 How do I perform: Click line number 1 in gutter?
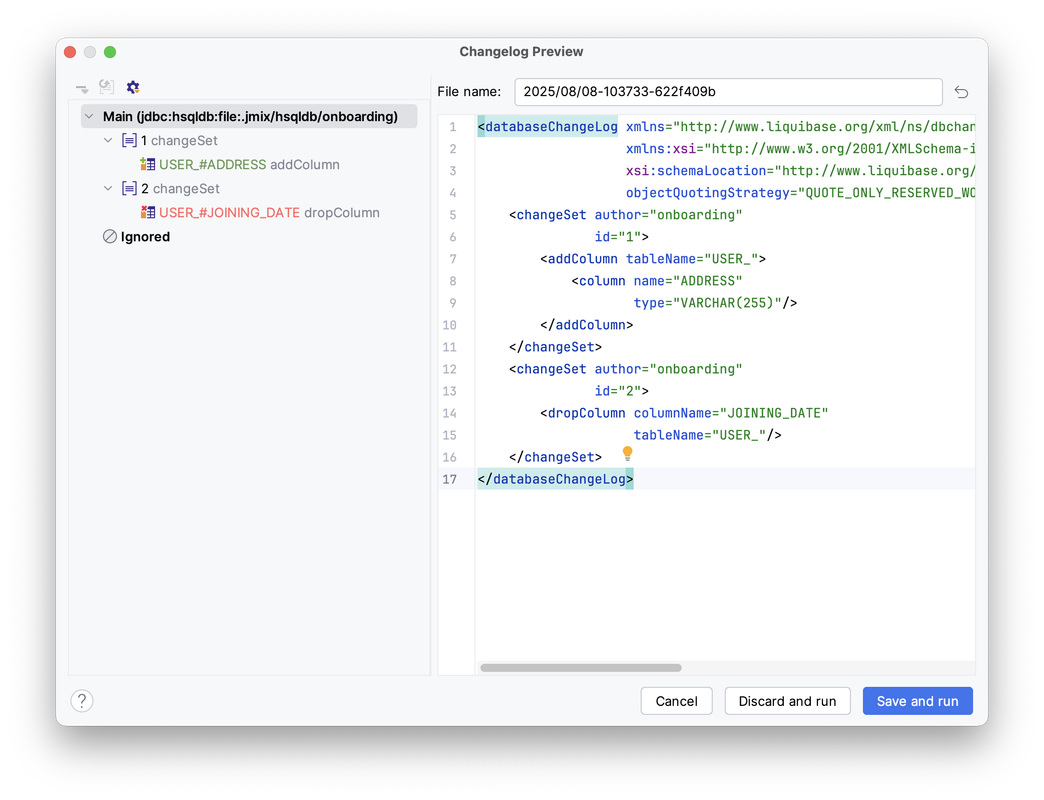453,126
